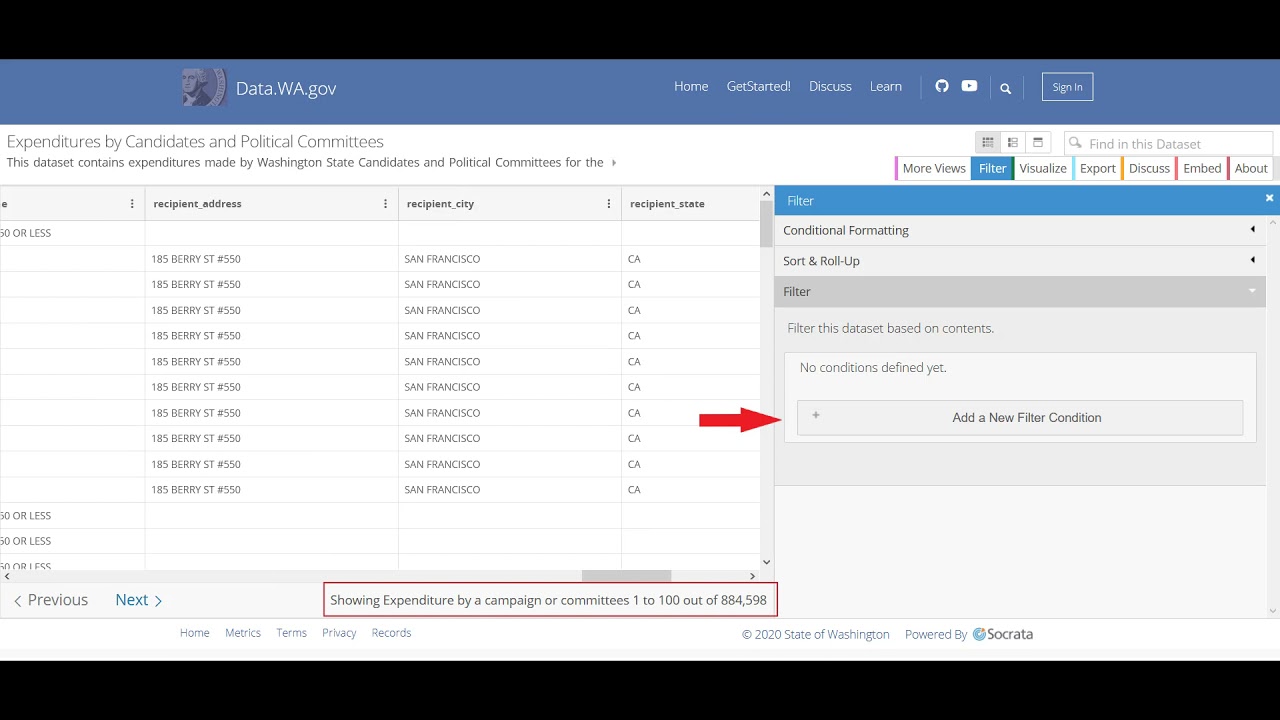
Task: Open the footer Records link
Action: click(x=391, y=633)
